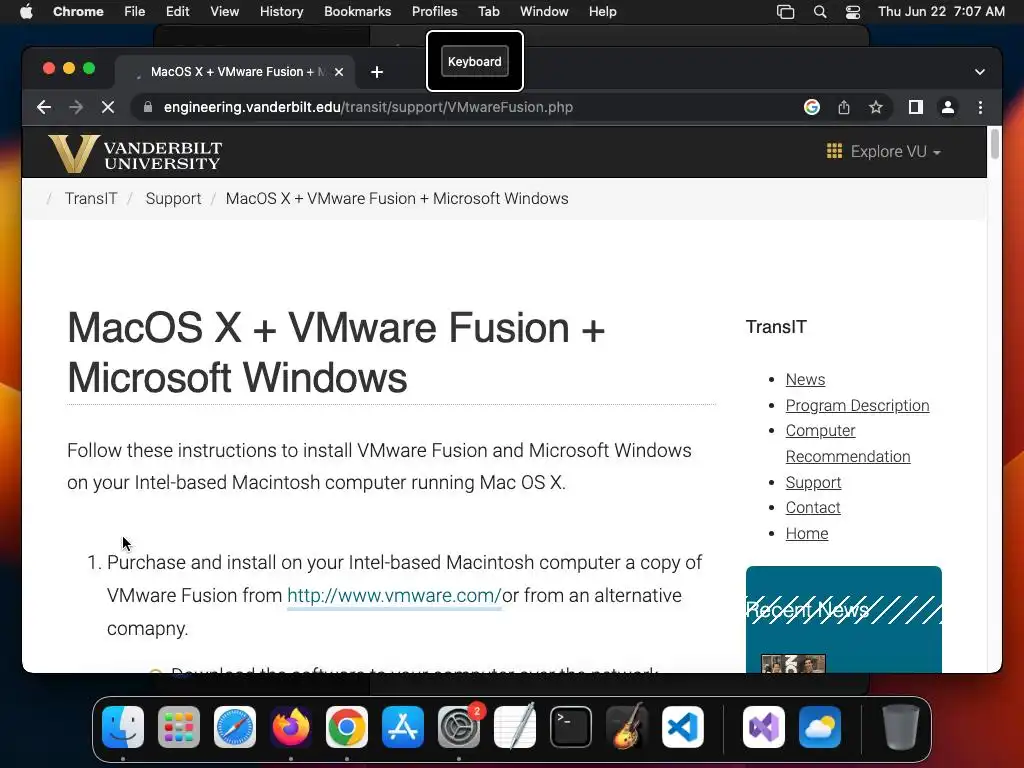Open the File menu

point(135,11)
